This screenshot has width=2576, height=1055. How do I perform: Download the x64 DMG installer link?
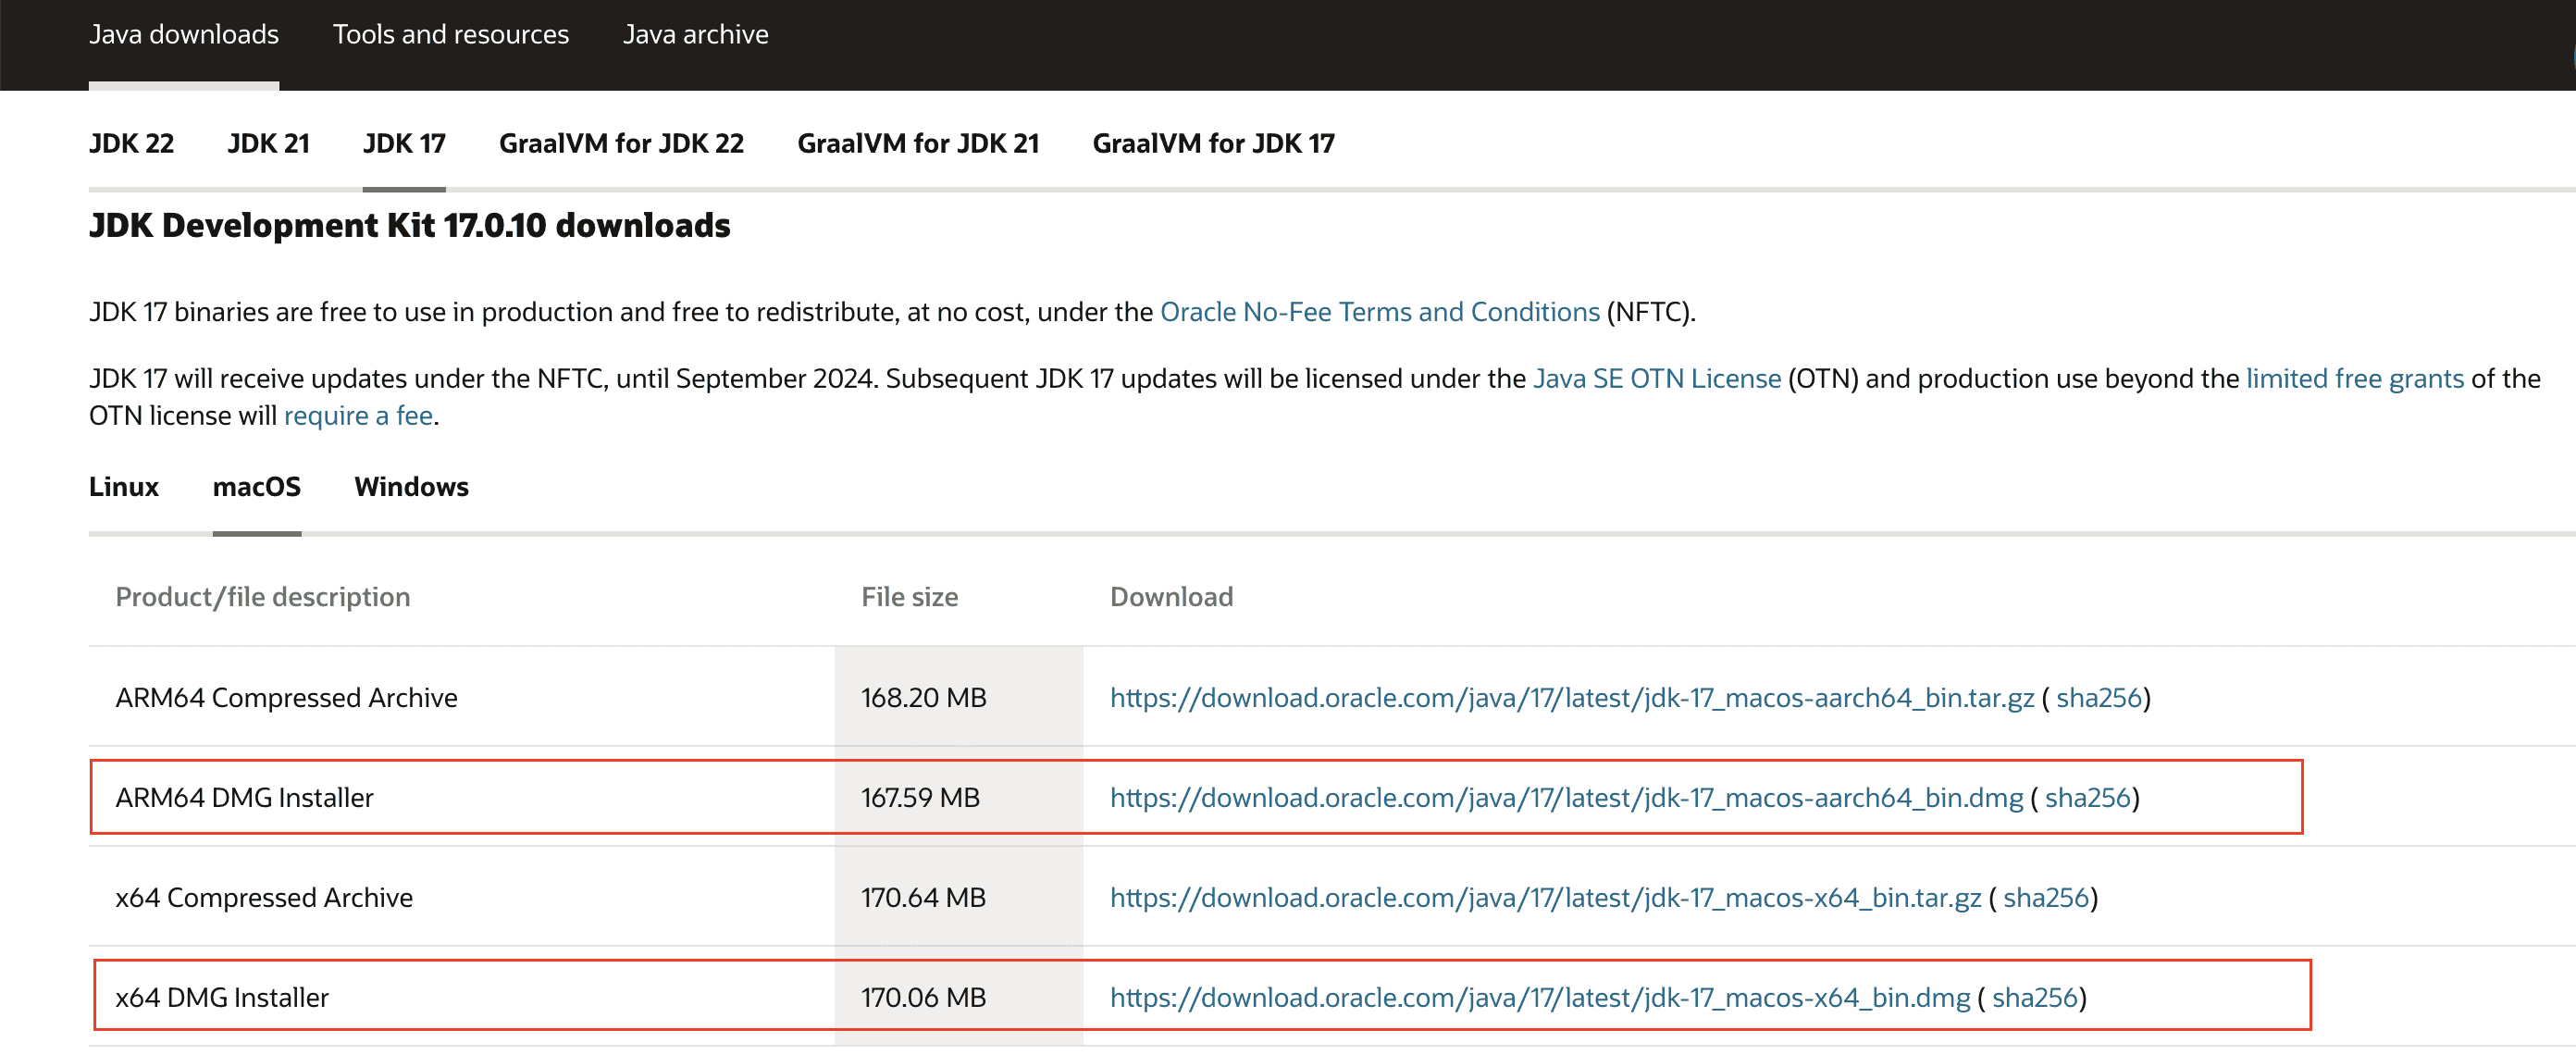(1539, 998)
